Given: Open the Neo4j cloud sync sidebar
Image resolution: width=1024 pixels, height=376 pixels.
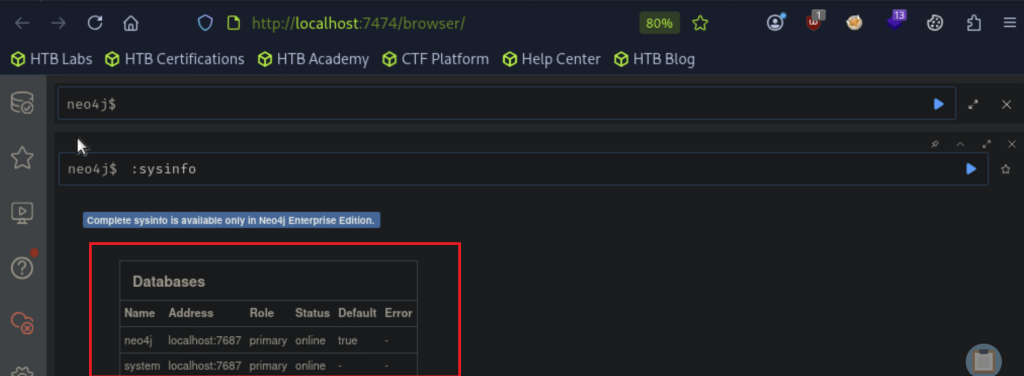Looking at the screenshot, I should pos(22,322).
